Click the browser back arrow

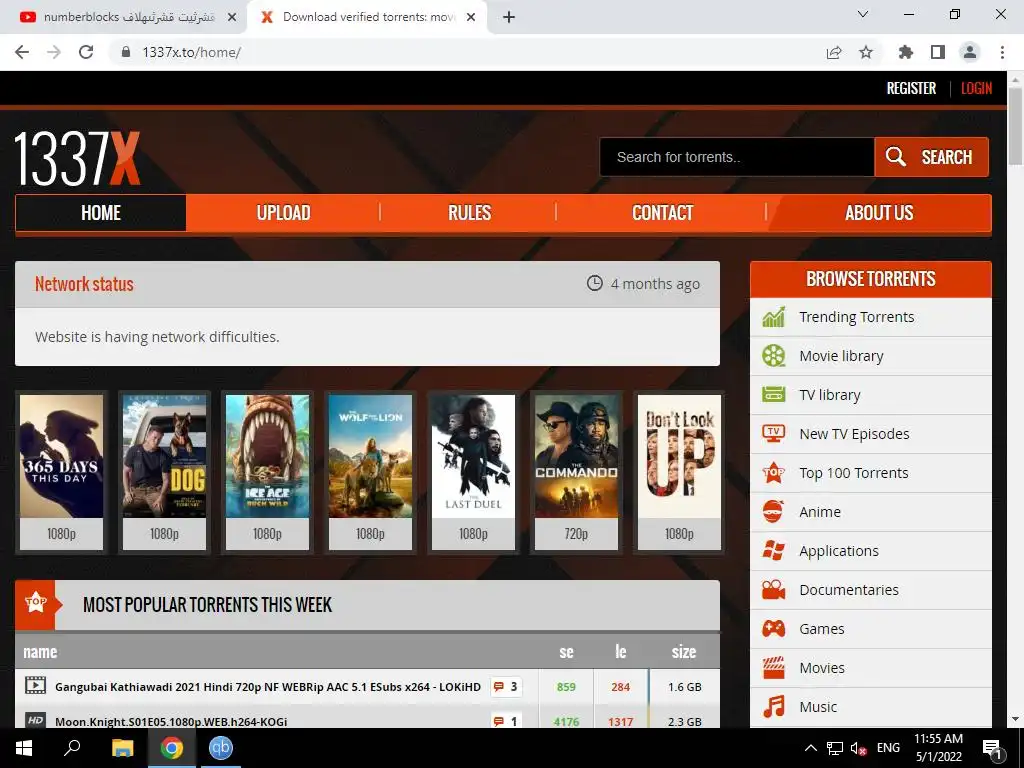tap(22, 52)
